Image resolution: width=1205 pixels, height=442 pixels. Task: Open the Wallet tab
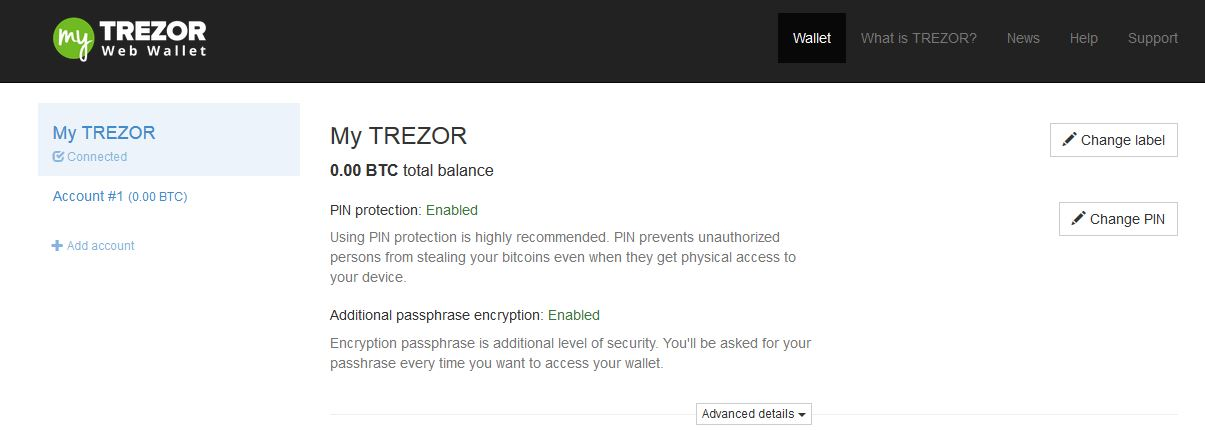[x=812, y=38]
